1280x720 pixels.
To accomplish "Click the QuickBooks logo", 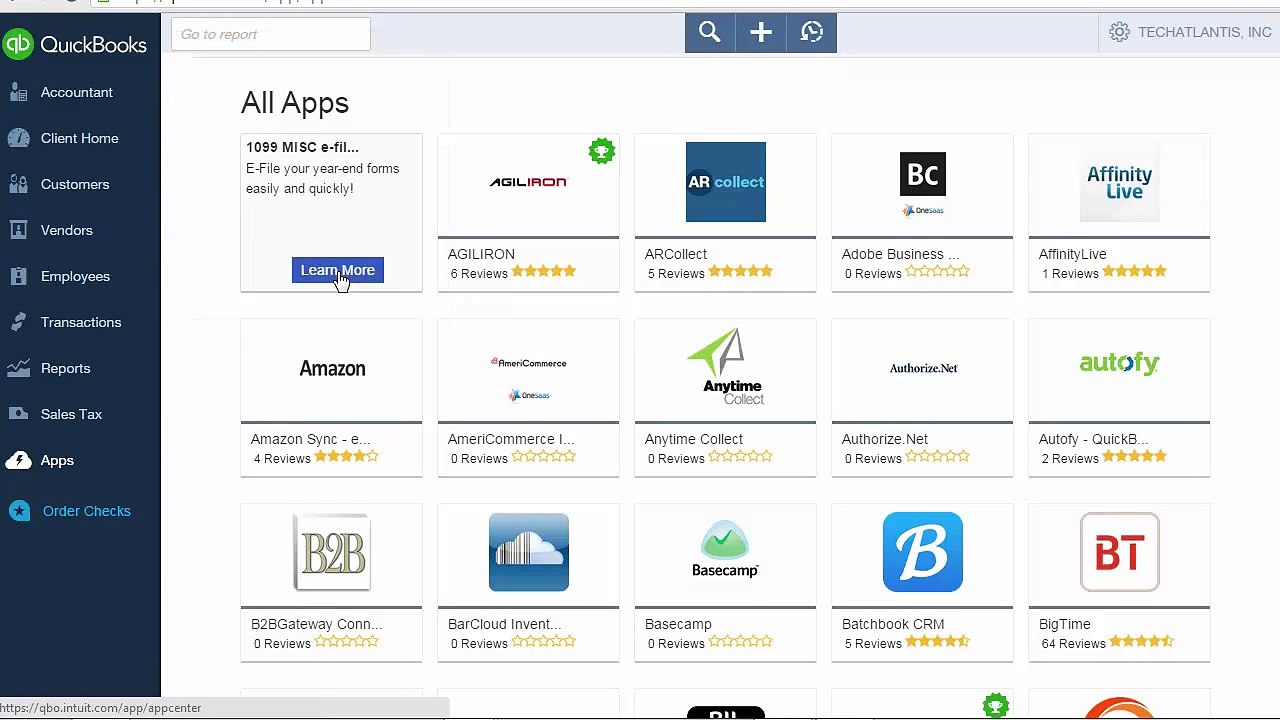I will pyautogui.click(x=75, y=45).
